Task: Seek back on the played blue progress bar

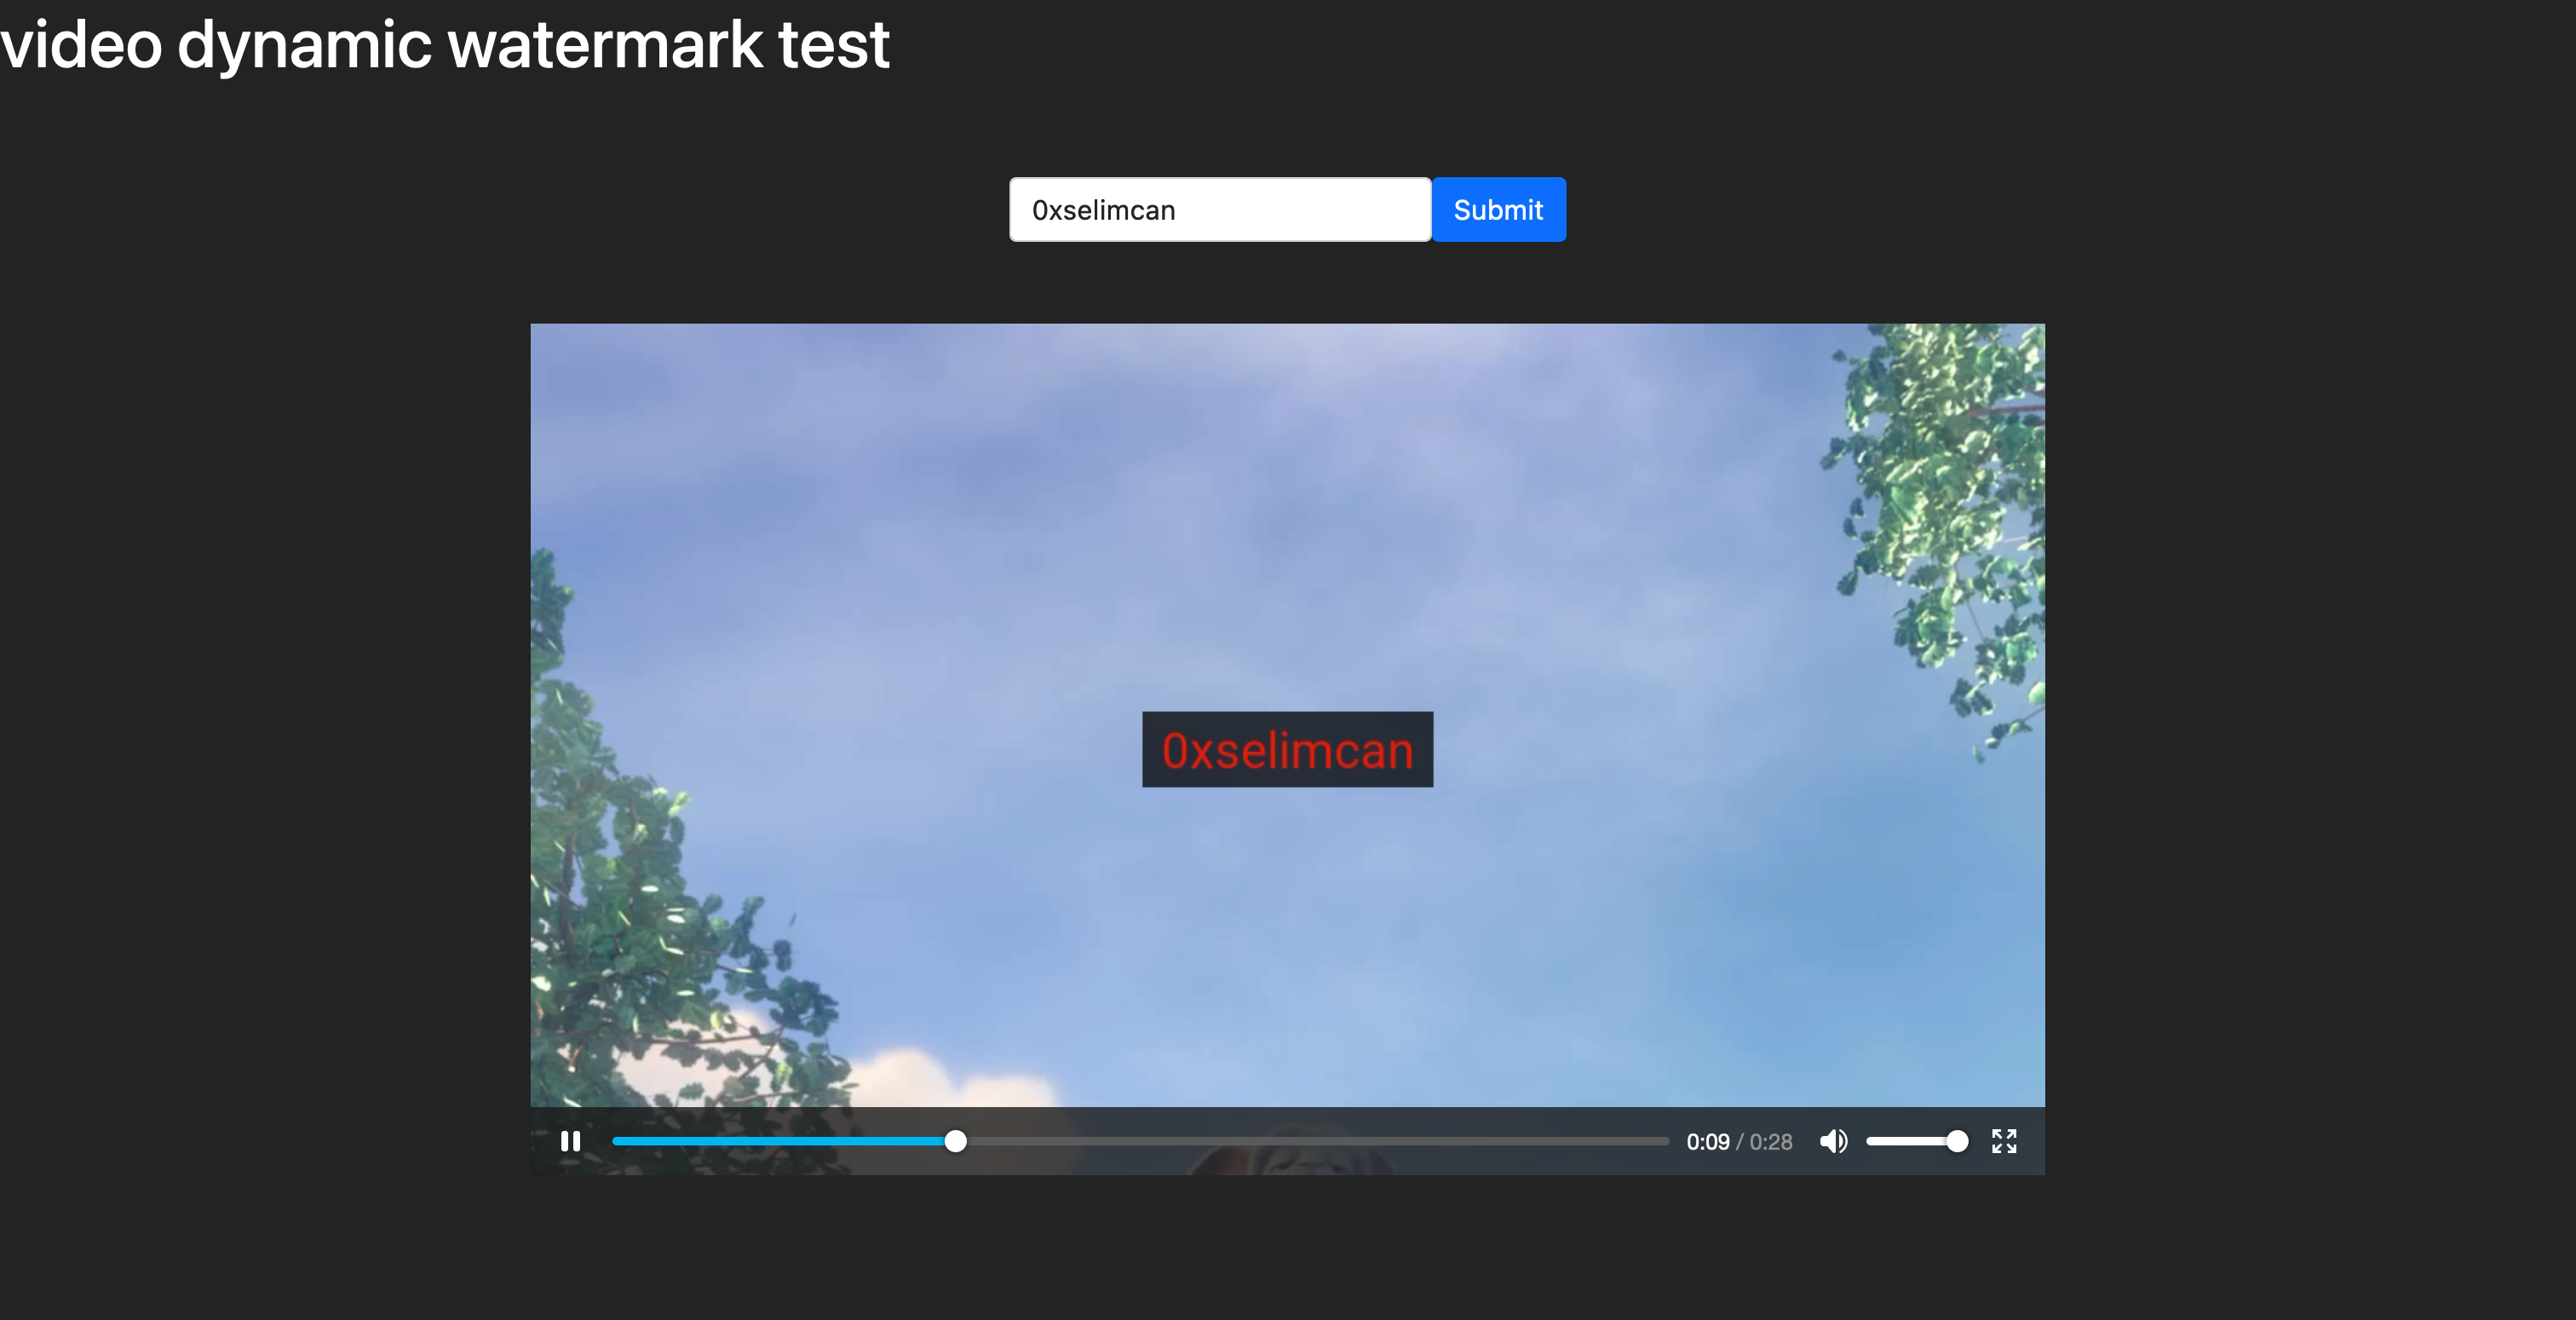Action: [x=780, y=1141]
